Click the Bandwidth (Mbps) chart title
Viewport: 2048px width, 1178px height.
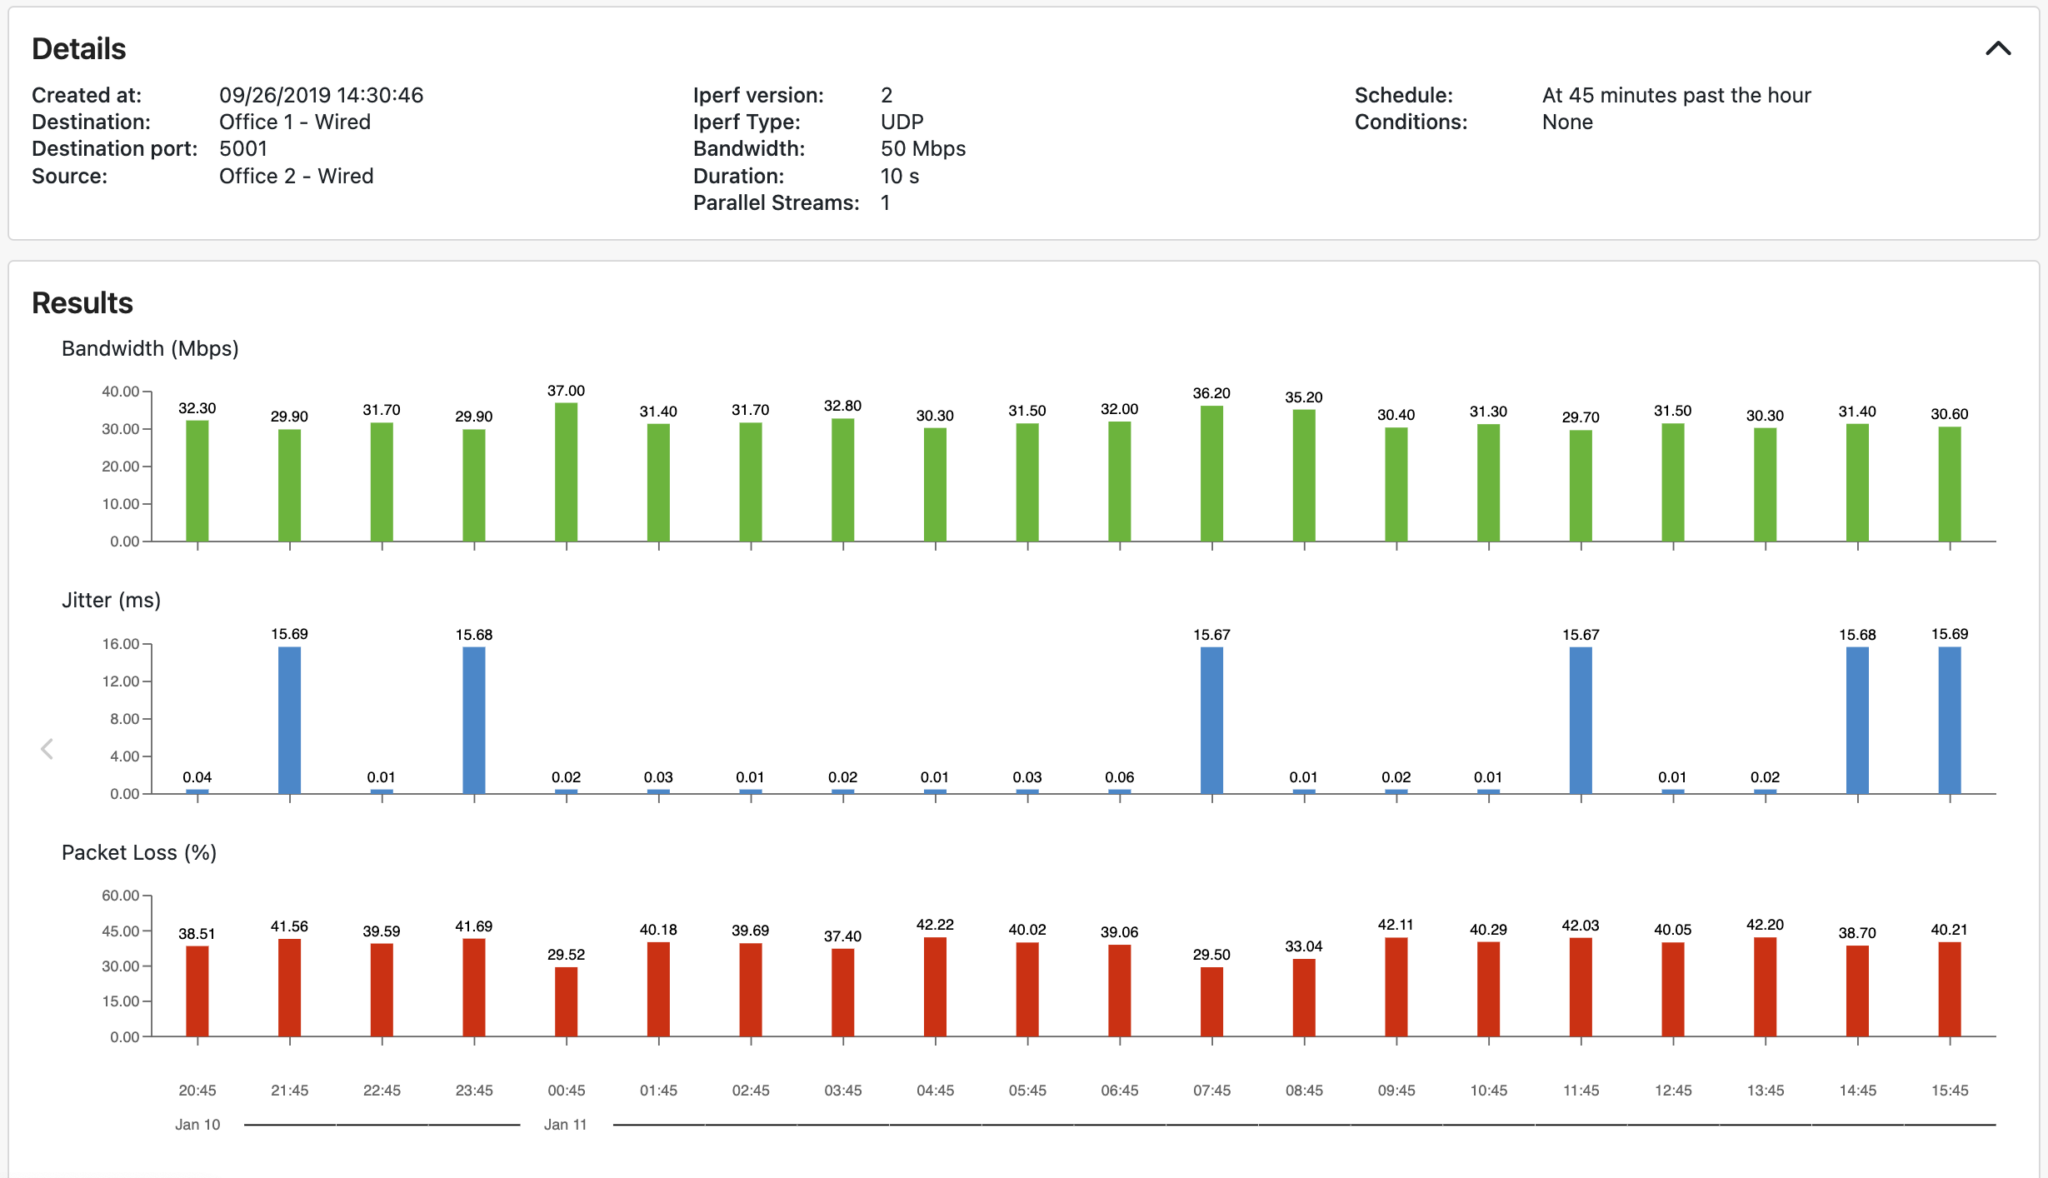(150, 348)
